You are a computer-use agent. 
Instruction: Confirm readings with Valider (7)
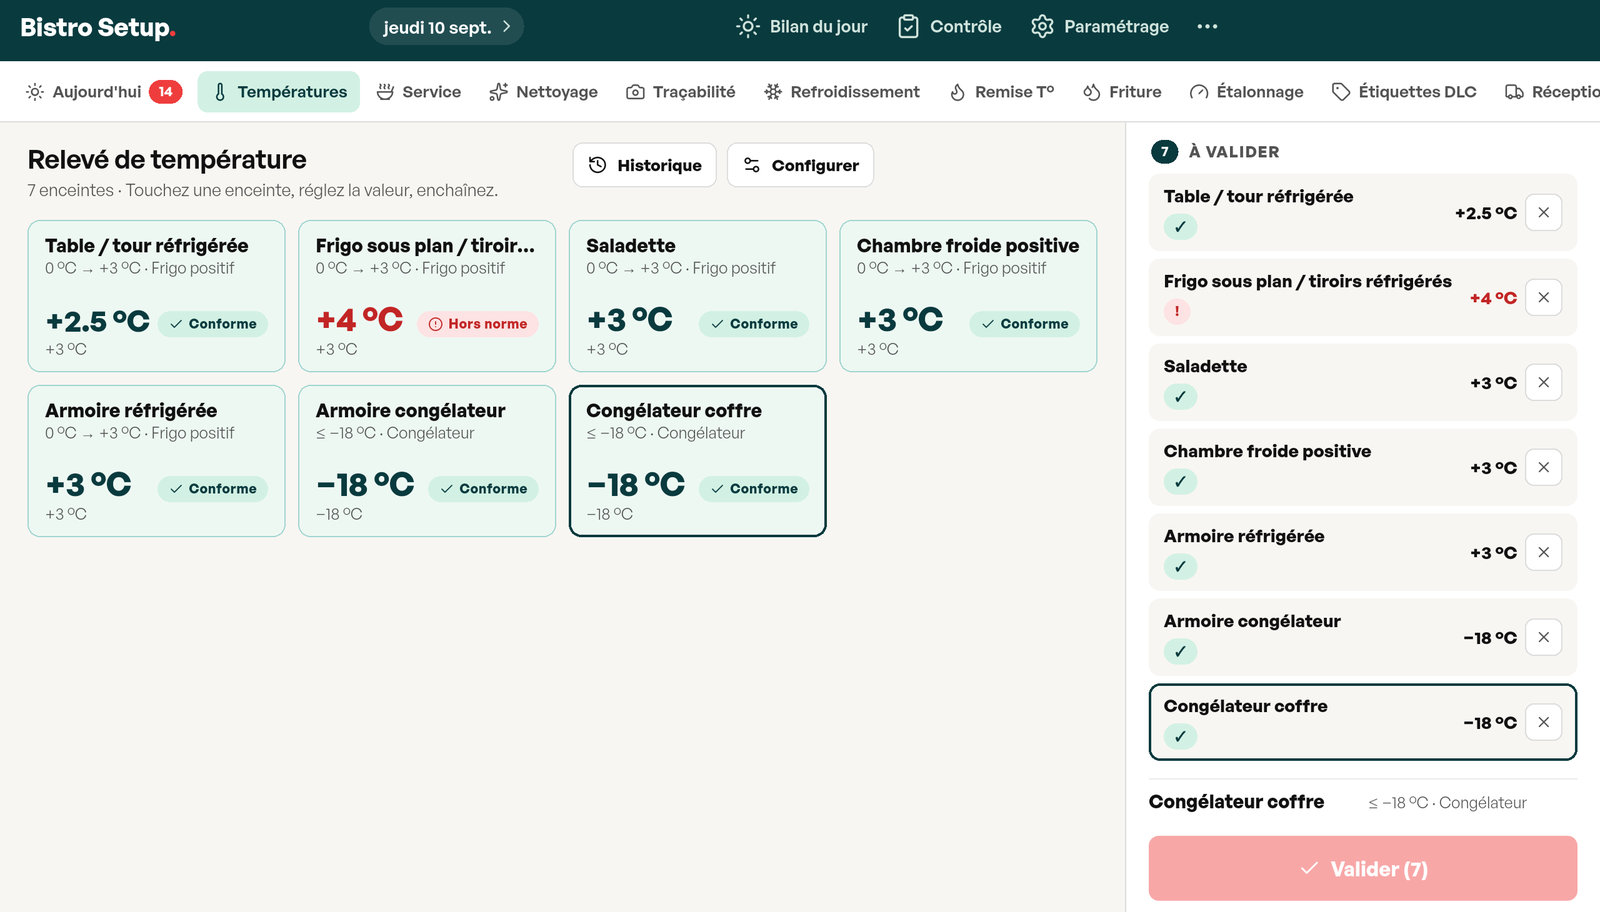pyautogui.click(x=1363, y=869)
